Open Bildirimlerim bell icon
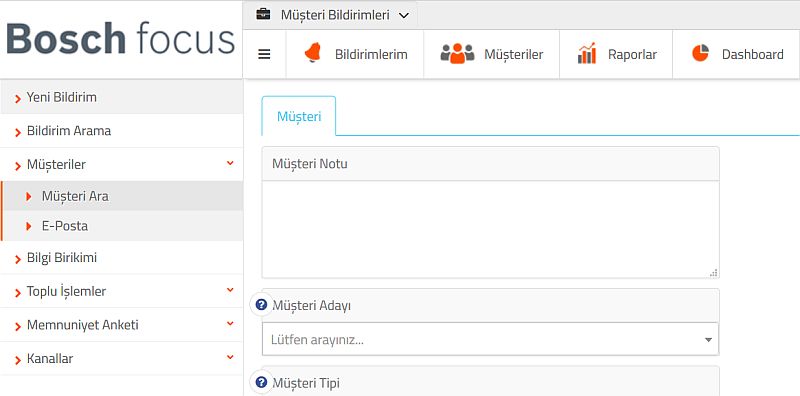The image size is (800, 396). pyautogui.click(x=312, y=54)
